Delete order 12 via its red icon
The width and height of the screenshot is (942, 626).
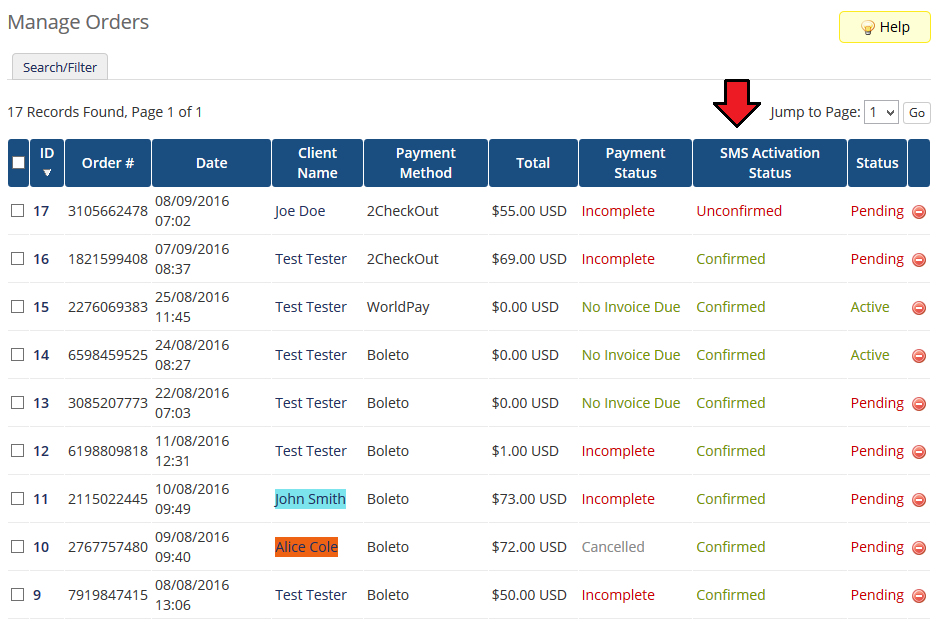pyautogui.click(x=919, y=452)
